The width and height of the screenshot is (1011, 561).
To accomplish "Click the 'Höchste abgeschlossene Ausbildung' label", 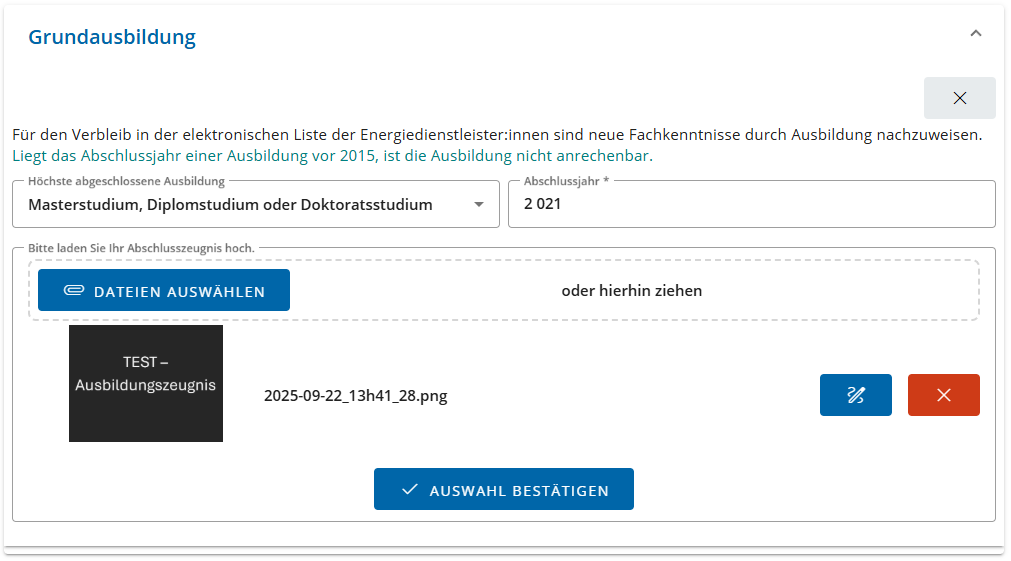I will click(126, 182).
